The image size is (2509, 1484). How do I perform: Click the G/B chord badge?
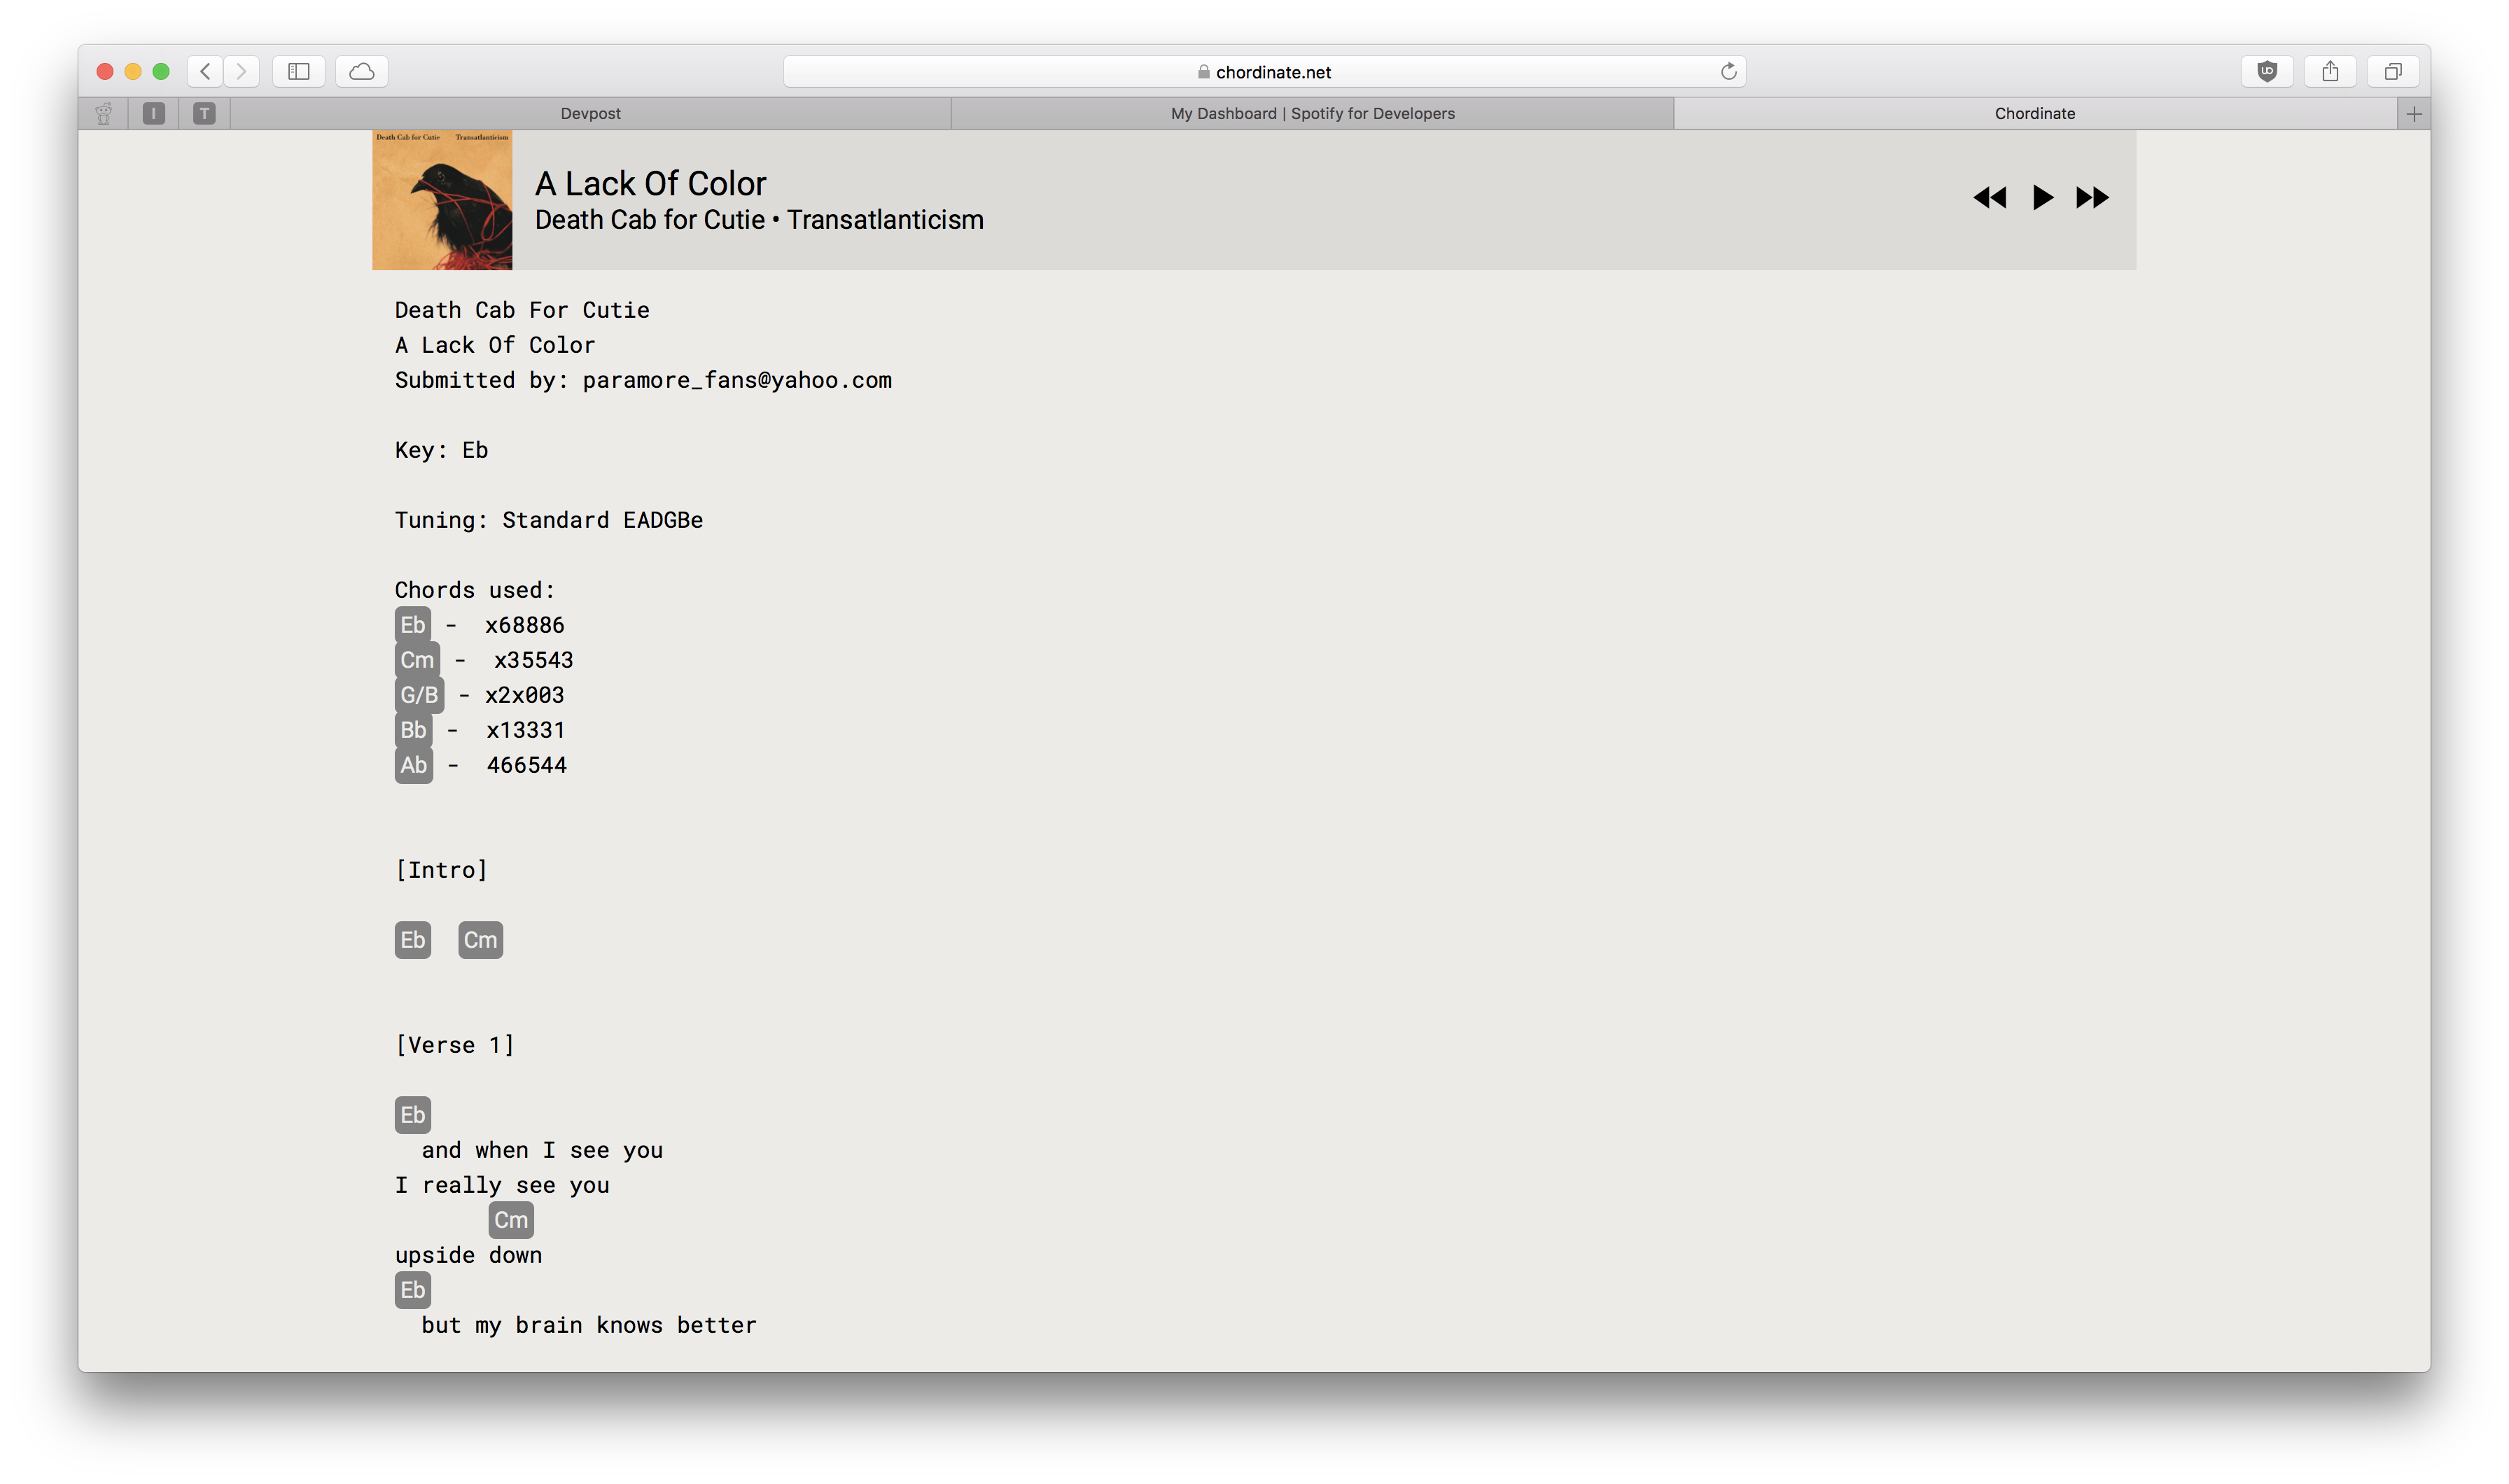tap(419, 695)
